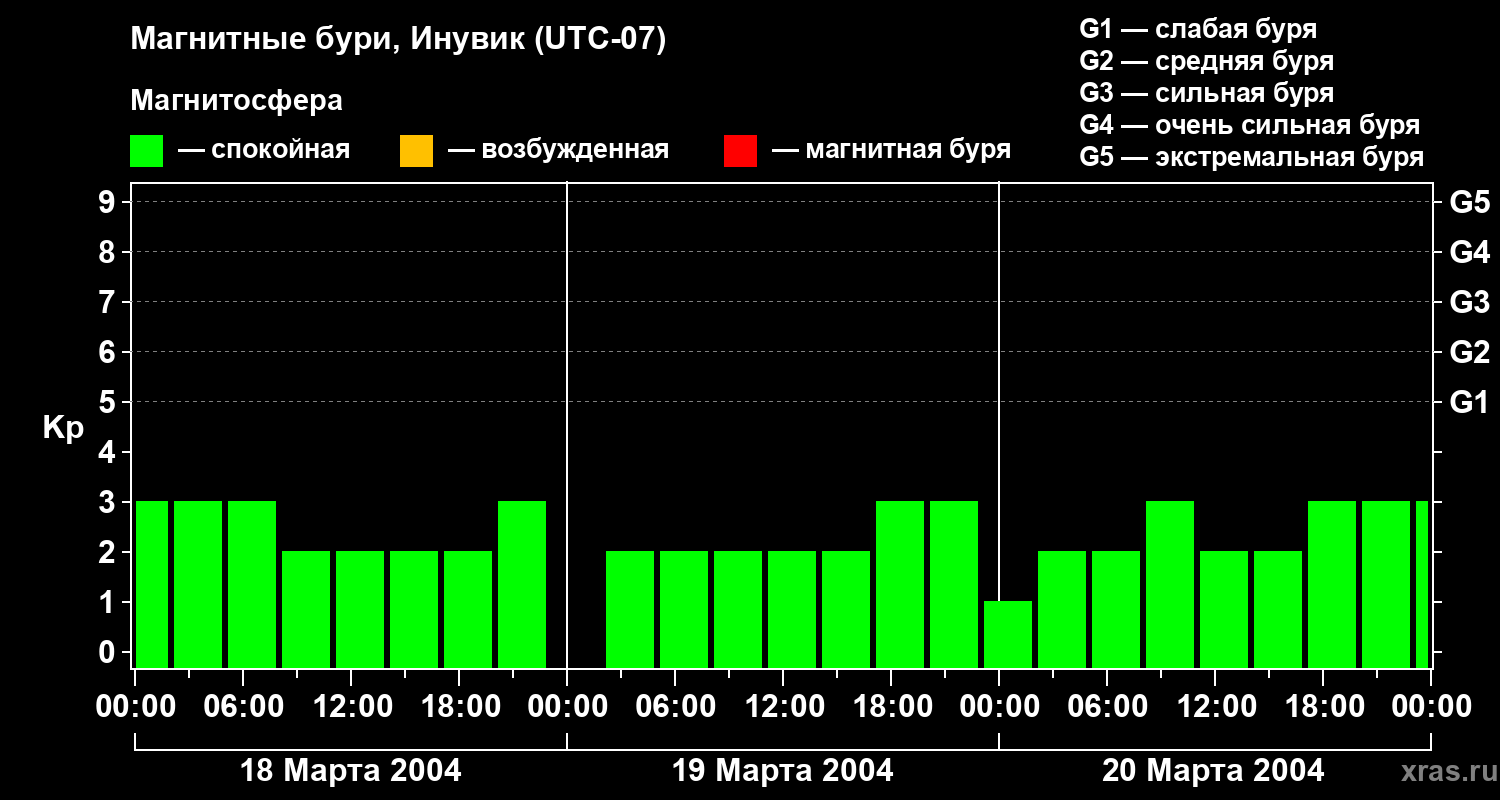Click '12:00' time label under 18 March
1500x800 pixels.
(x=351, y=707)
